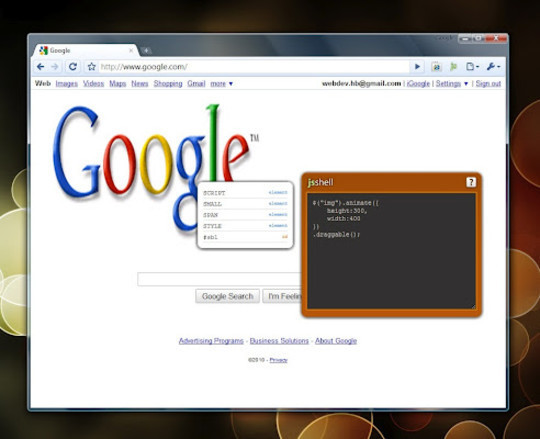Expand the Settings dropdown
The image size is (540, 439).
pyautogui.click(x=451, y=84)
